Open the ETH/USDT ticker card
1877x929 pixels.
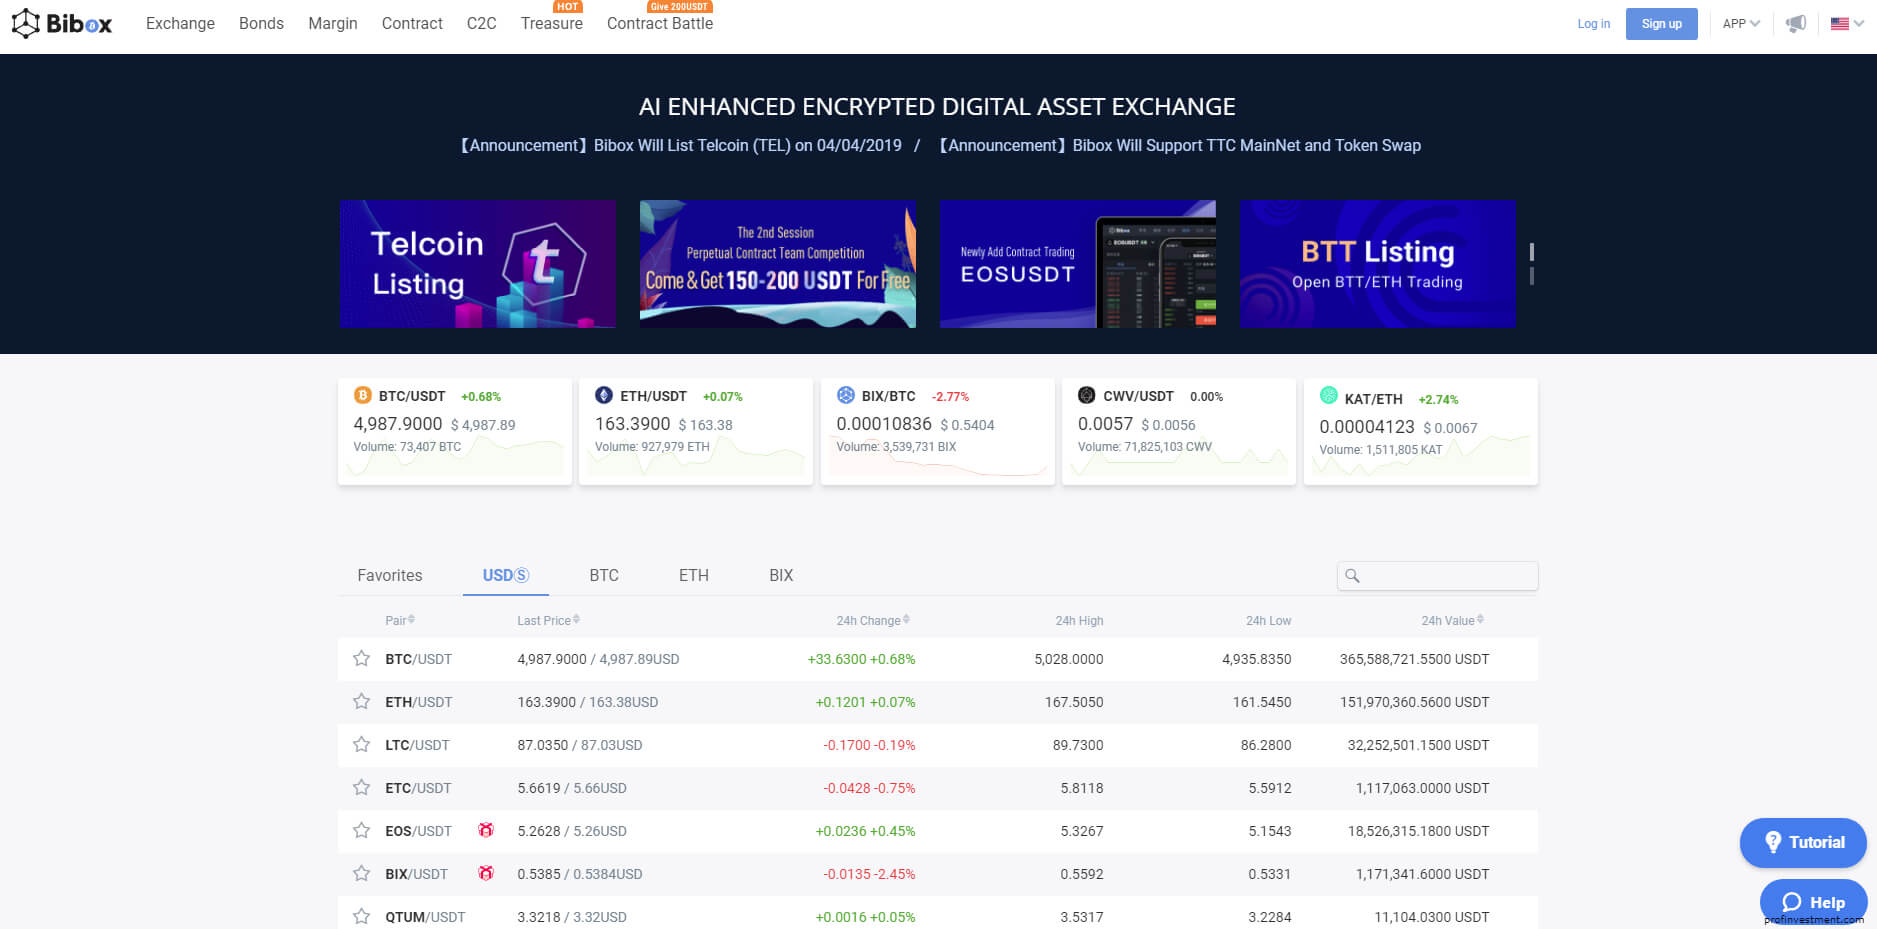(696, 431)
